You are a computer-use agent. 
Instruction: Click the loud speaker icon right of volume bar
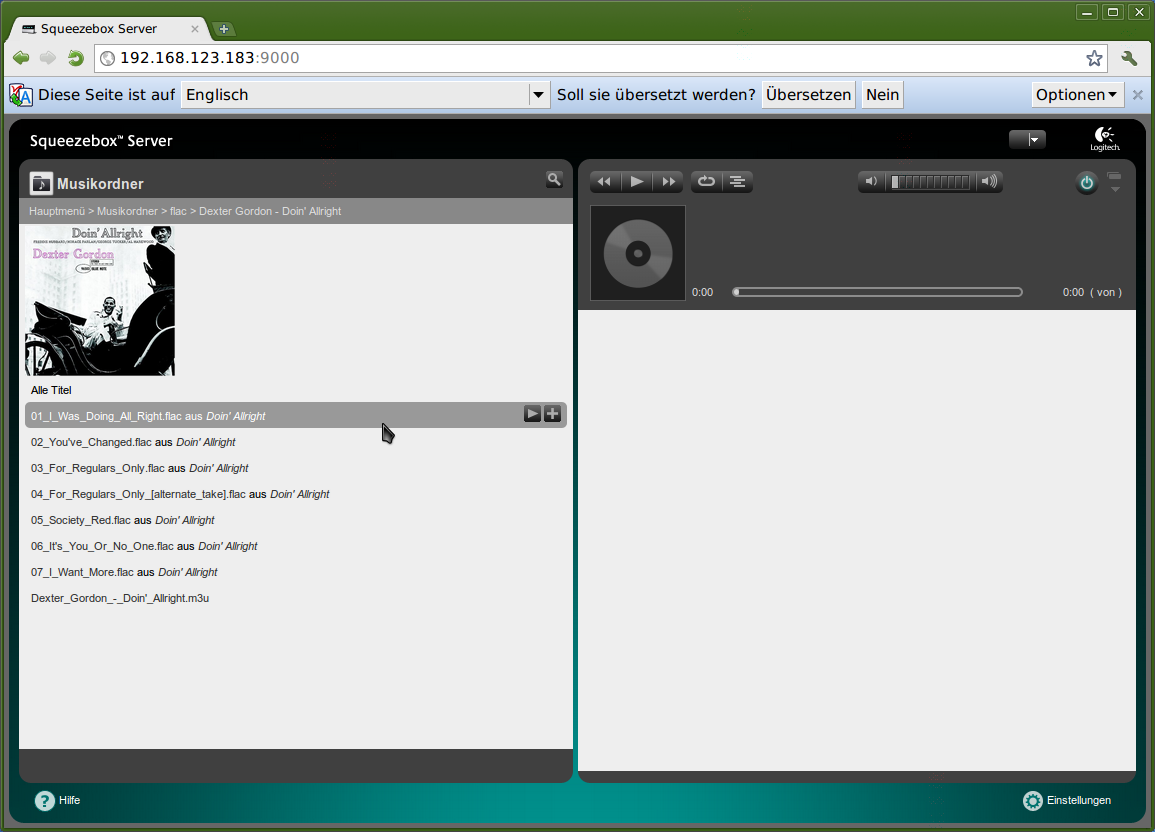click(x=989, y=181)
